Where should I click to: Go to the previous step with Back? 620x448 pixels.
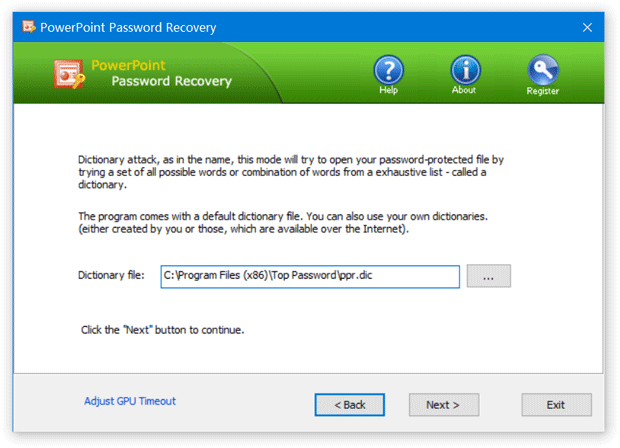(x=349, y=404)
